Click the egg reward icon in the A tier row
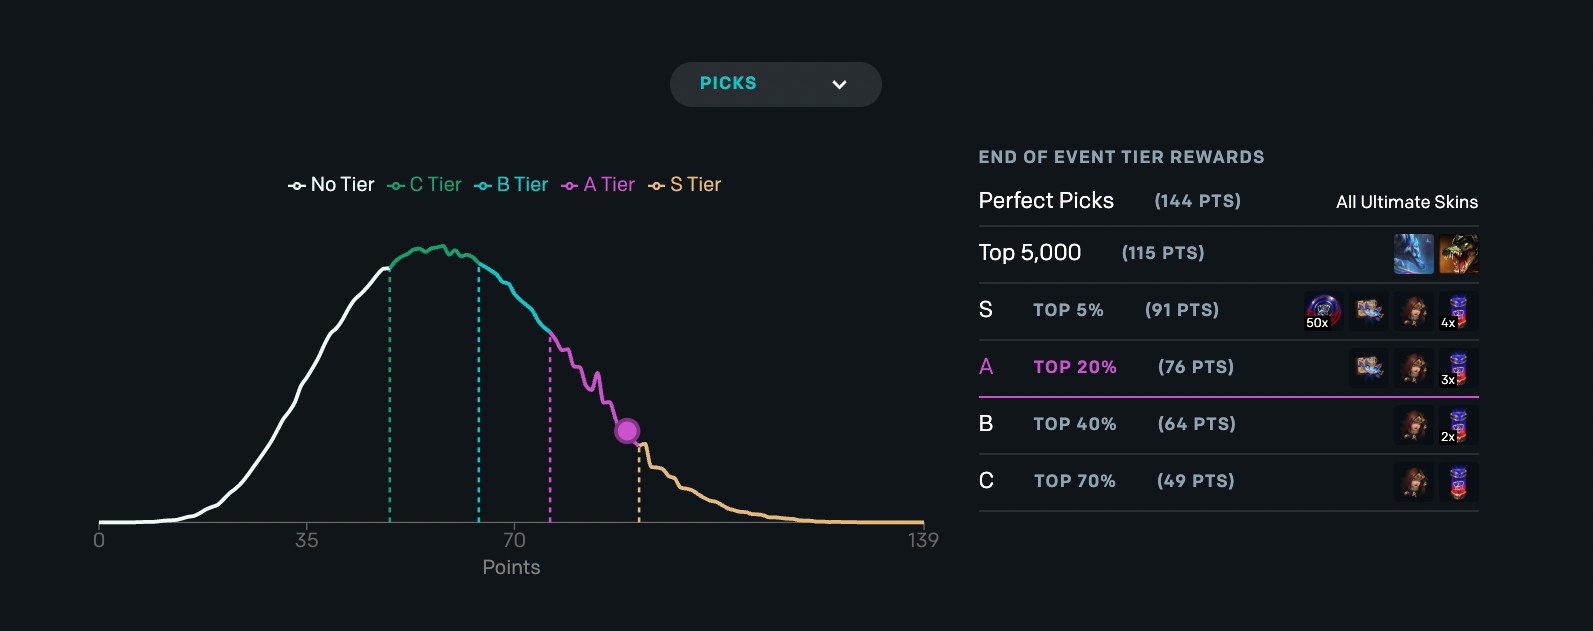This screenshot has width=1593, height=631. [1368, 367]
